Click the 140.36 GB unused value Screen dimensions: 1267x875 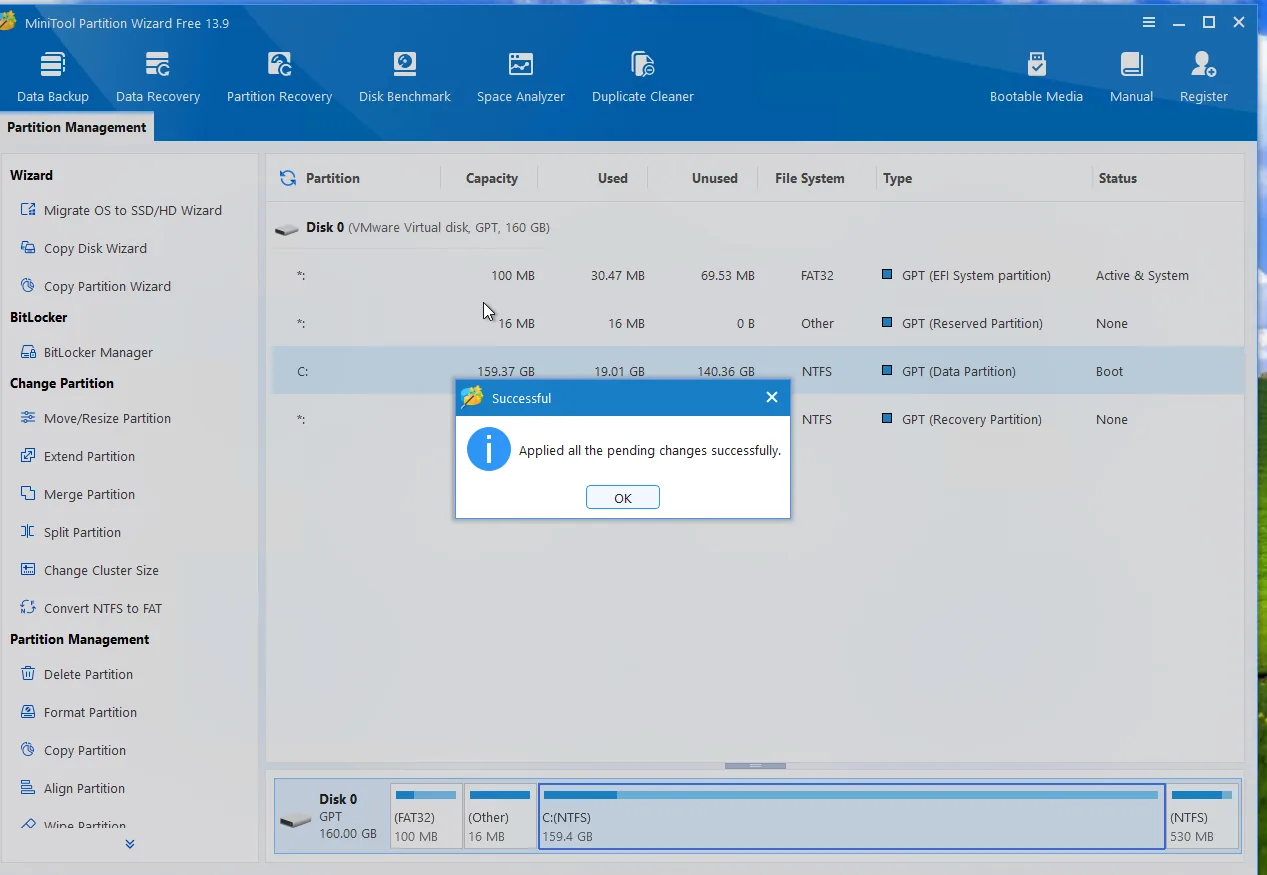726,371
